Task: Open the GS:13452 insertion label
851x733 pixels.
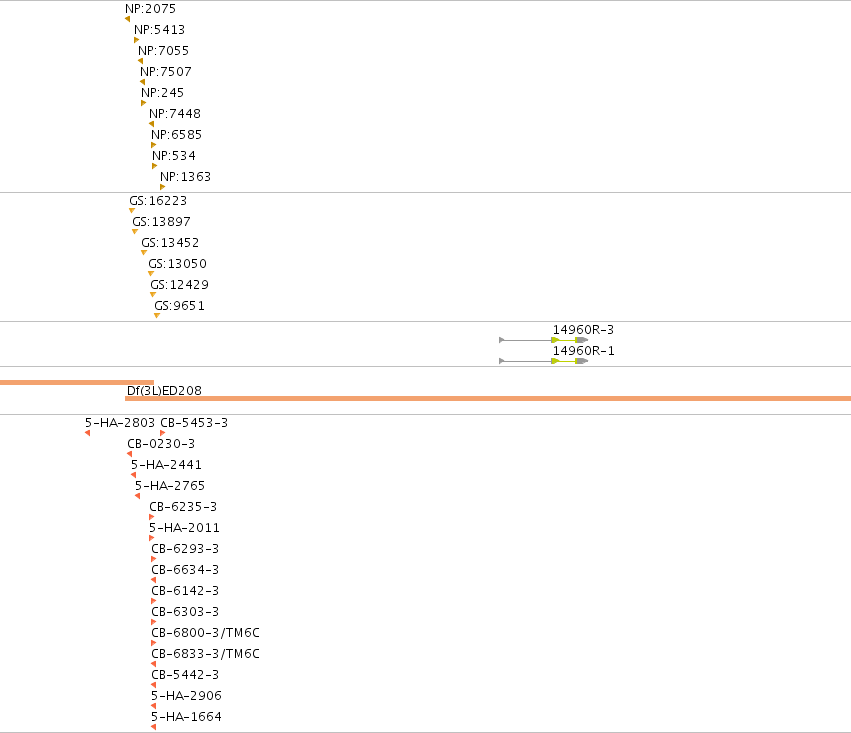Action: [x=170, y=243]
